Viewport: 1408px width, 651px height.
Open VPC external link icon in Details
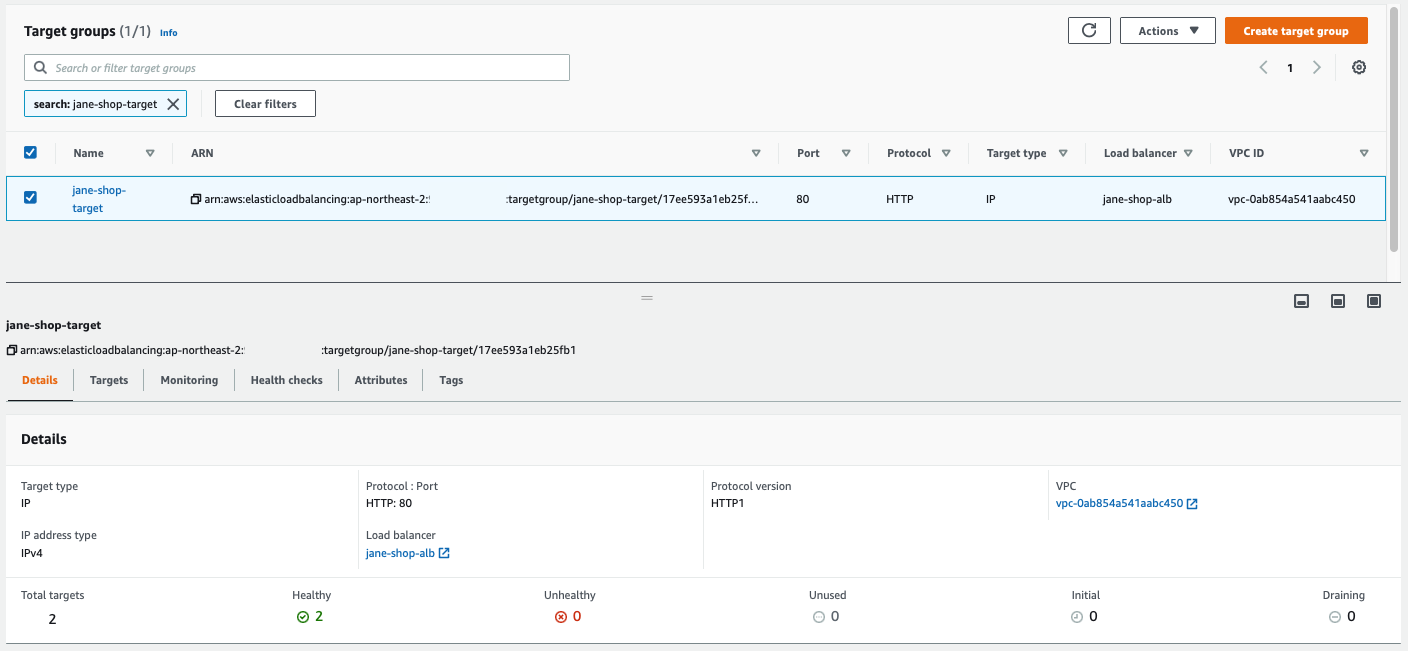pos(1192,504)
